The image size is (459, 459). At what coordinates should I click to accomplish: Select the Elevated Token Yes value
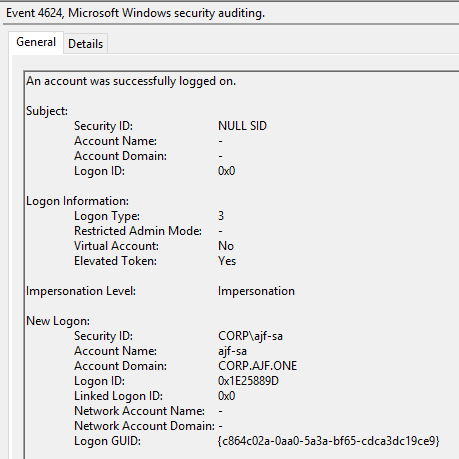227,261
